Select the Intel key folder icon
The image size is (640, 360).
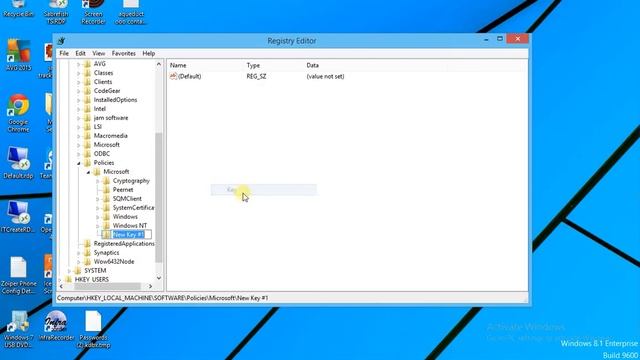(x=87, y=109)
